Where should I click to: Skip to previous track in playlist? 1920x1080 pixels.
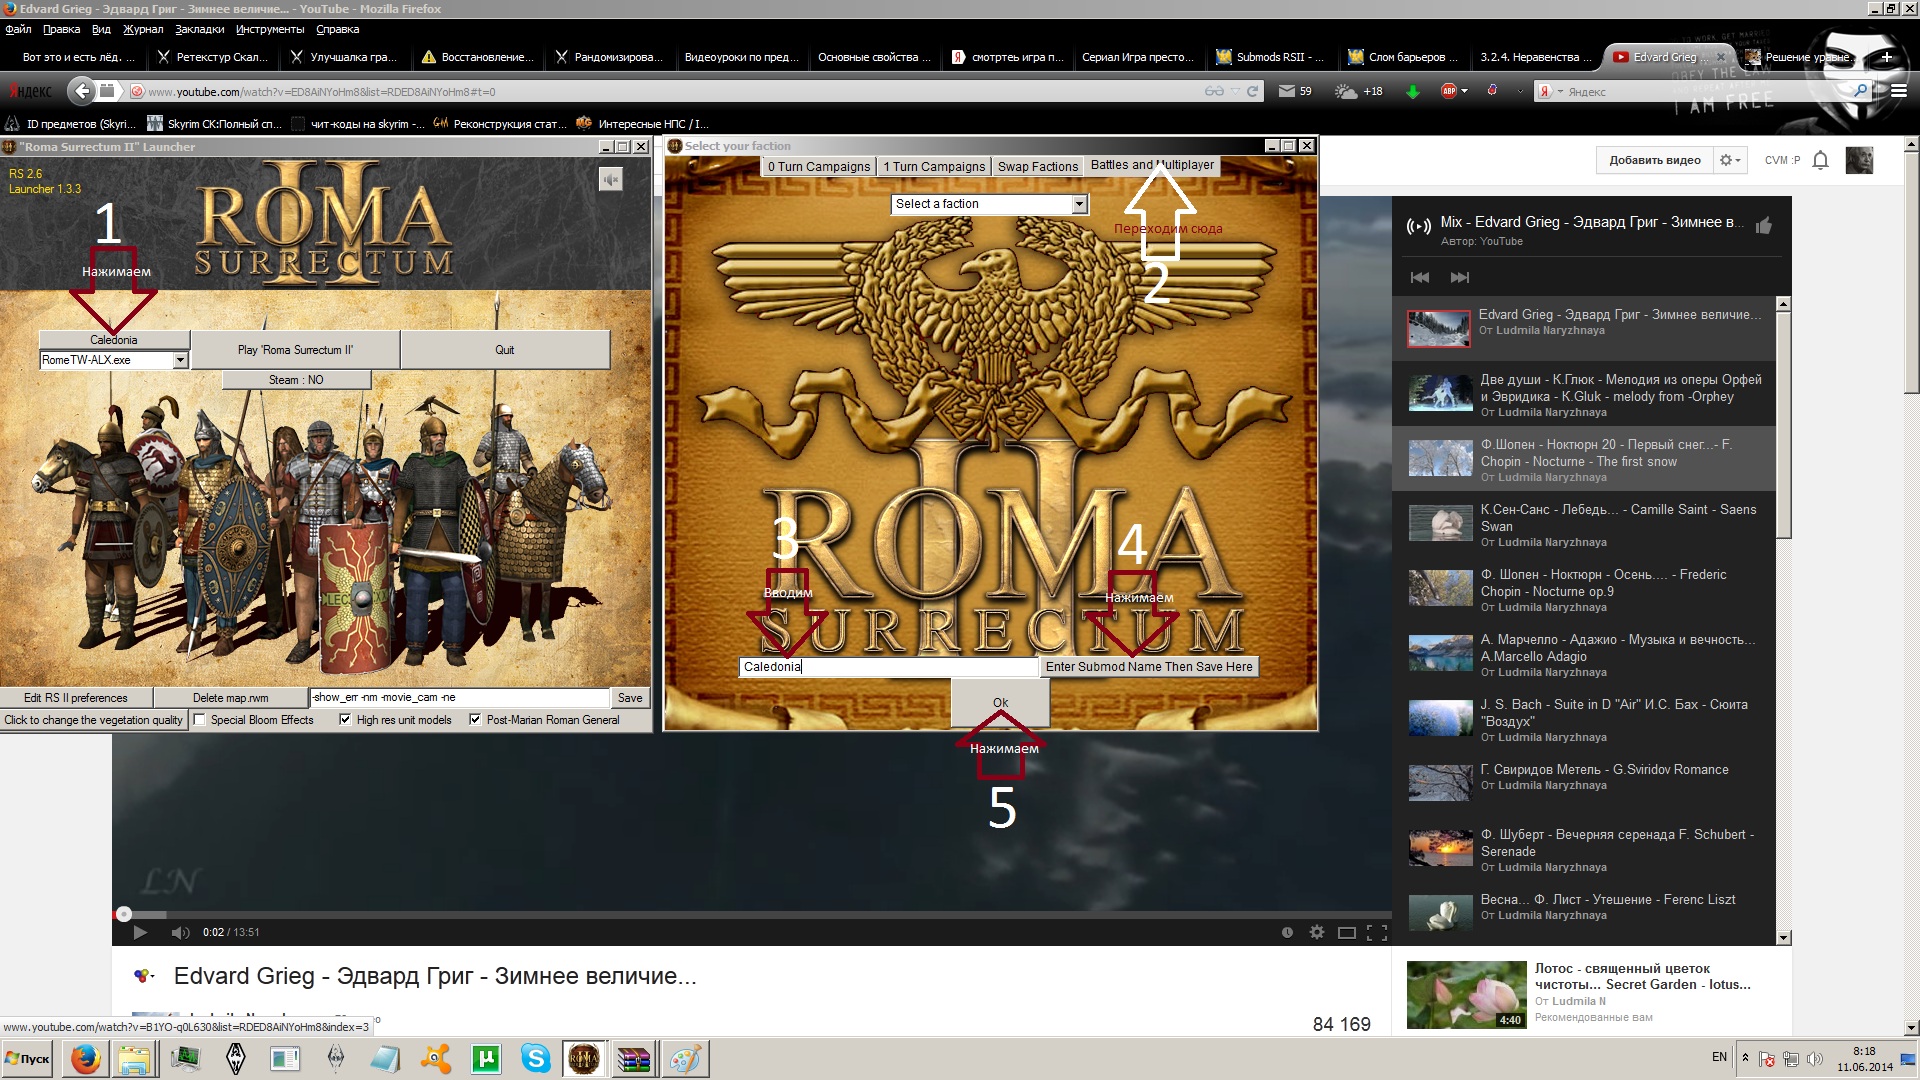1419,278
